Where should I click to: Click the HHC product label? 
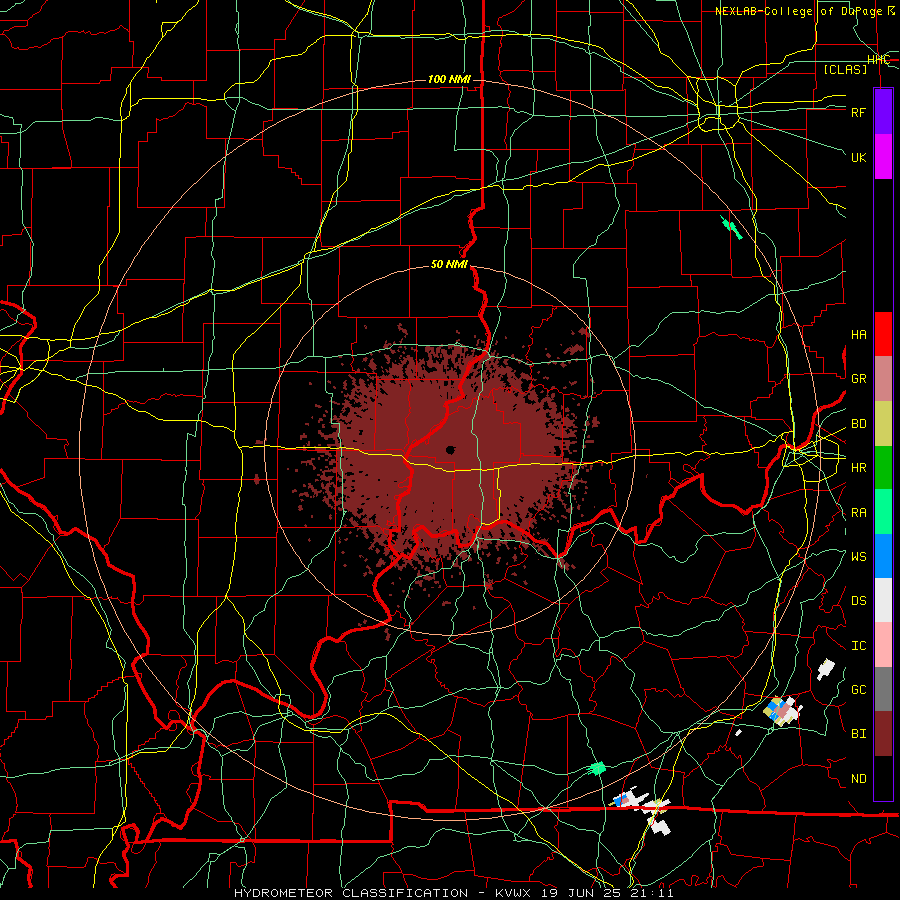point(878,60)
